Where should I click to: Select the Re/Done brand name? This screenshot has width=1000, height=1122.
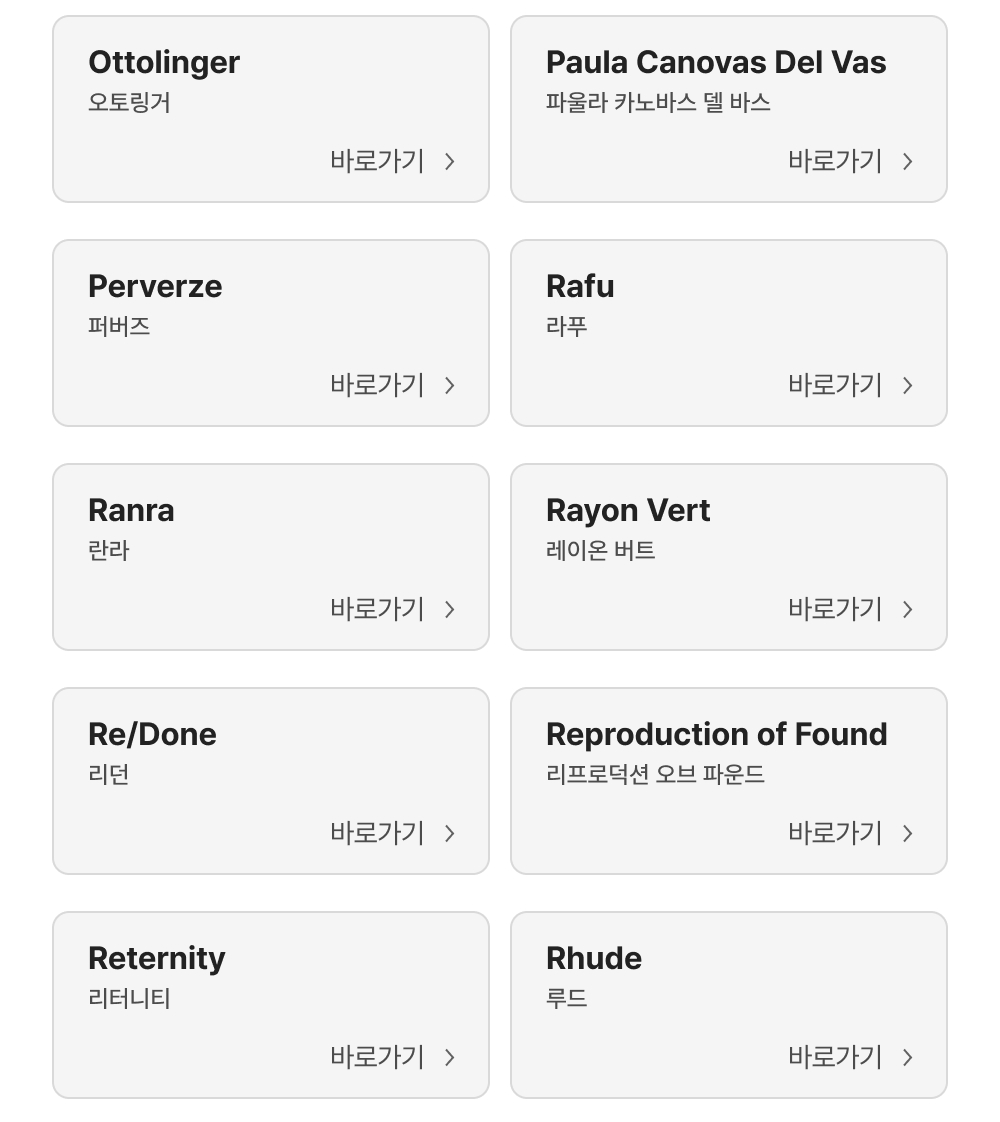pos(152,734)
